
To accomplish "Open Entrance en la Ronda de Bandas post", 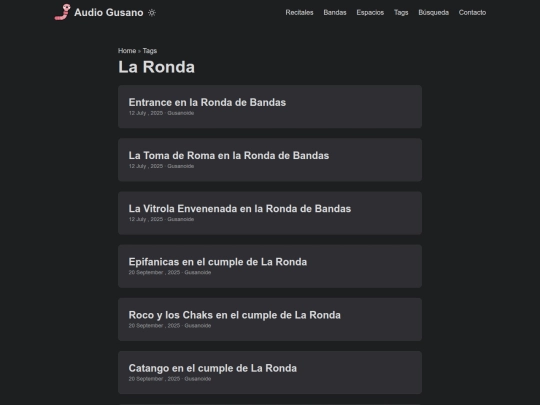I will (270, 107).
